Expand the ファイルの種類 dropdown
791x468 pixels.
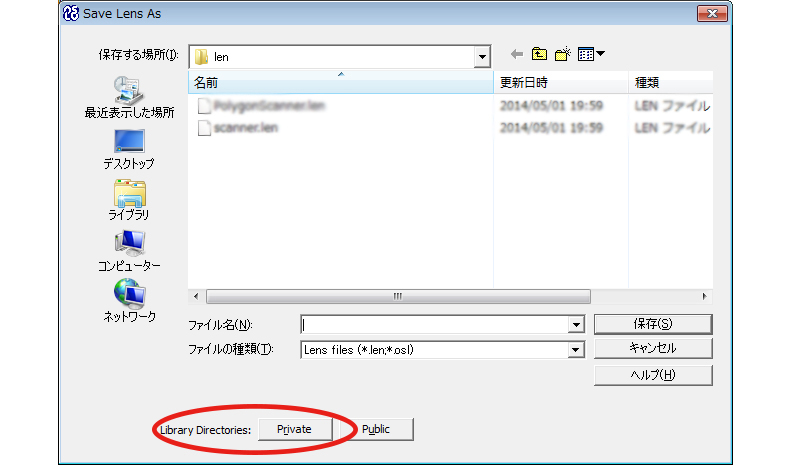point(575,349)
